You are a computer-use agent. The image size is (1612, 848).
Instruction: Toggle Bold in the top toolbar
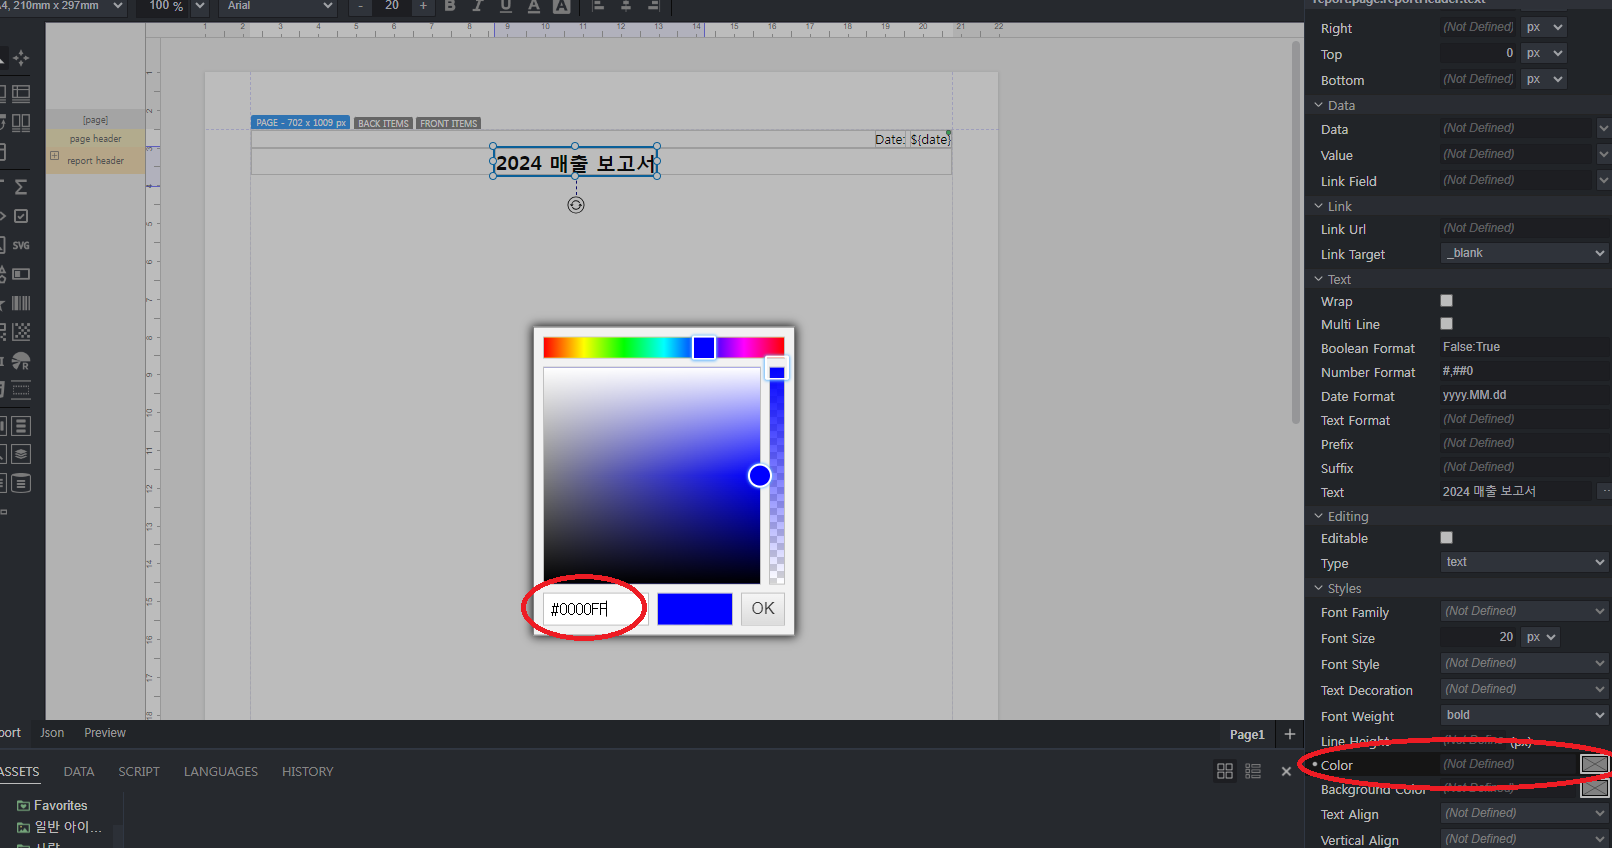pos(450,6)
